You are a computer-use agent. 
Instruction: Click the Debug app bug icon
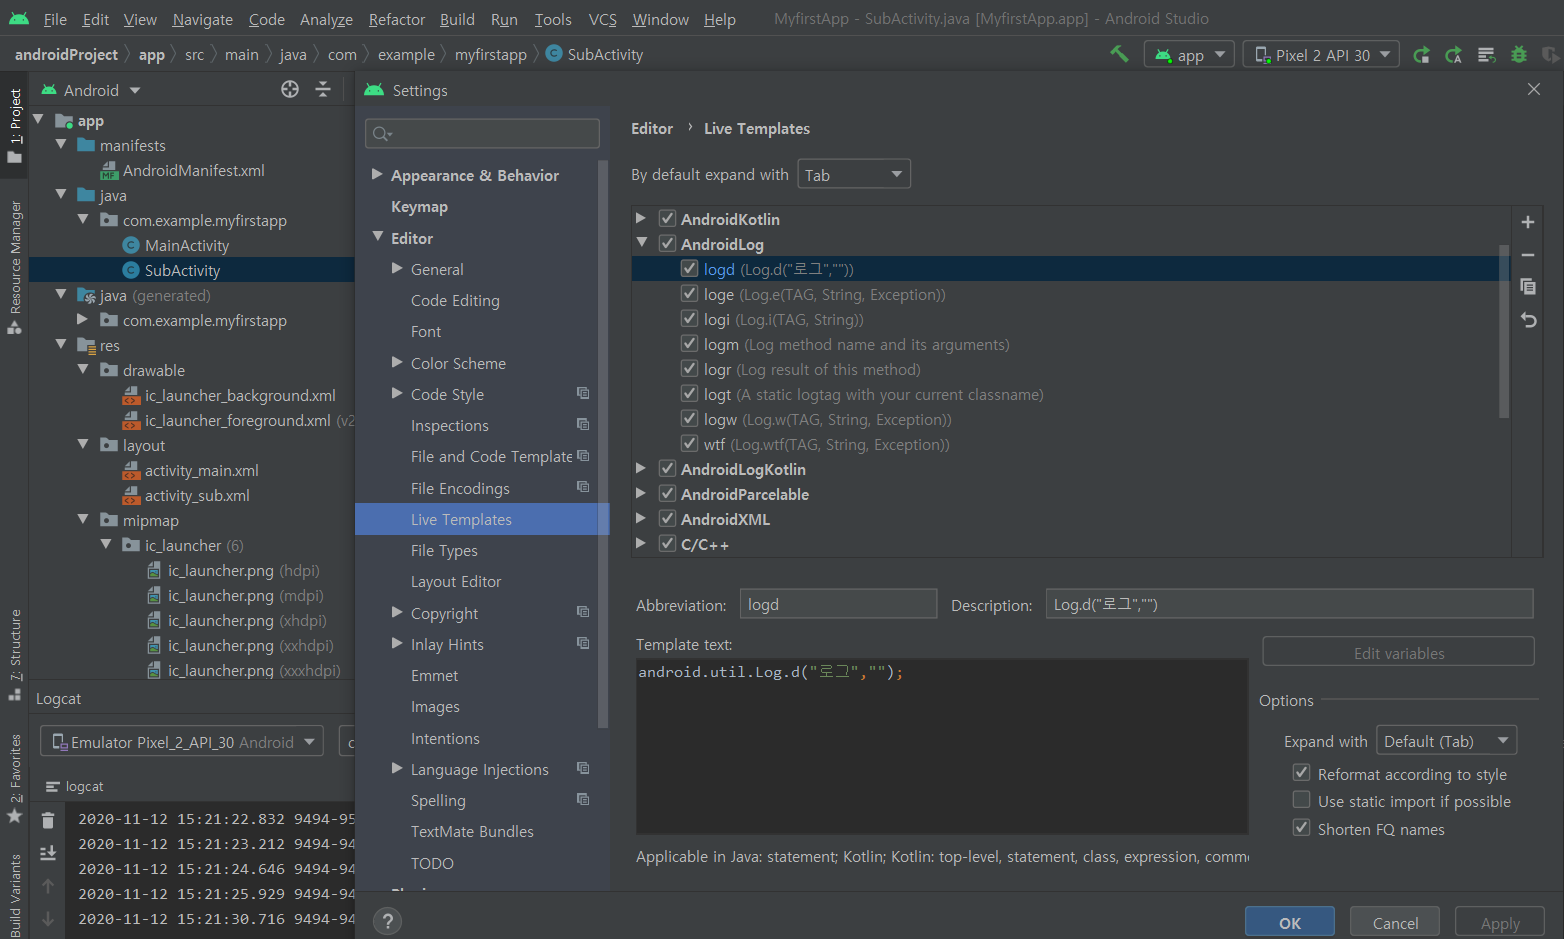(1519, 55)
